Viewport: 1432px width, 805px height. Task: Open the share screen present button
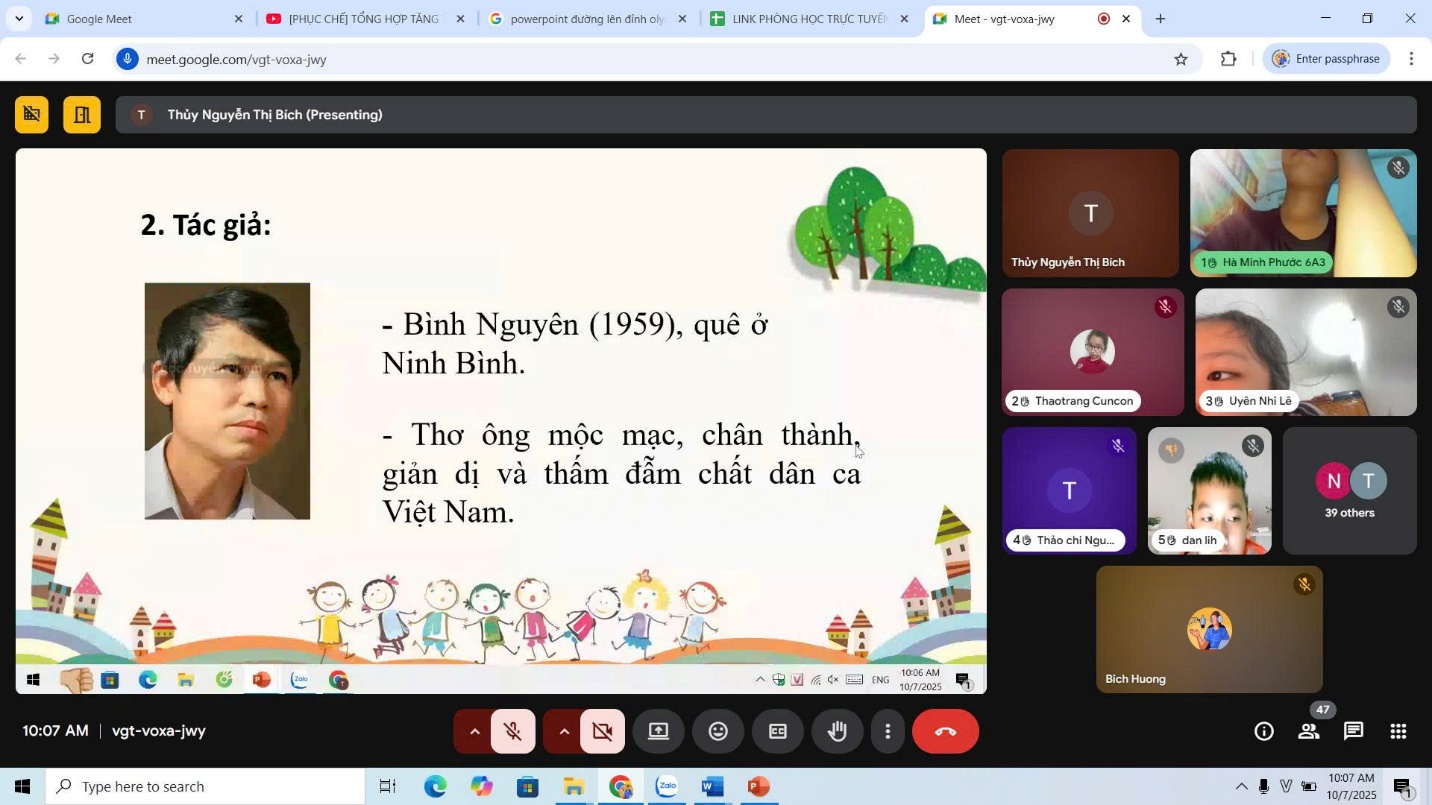(x=658, y=731)
